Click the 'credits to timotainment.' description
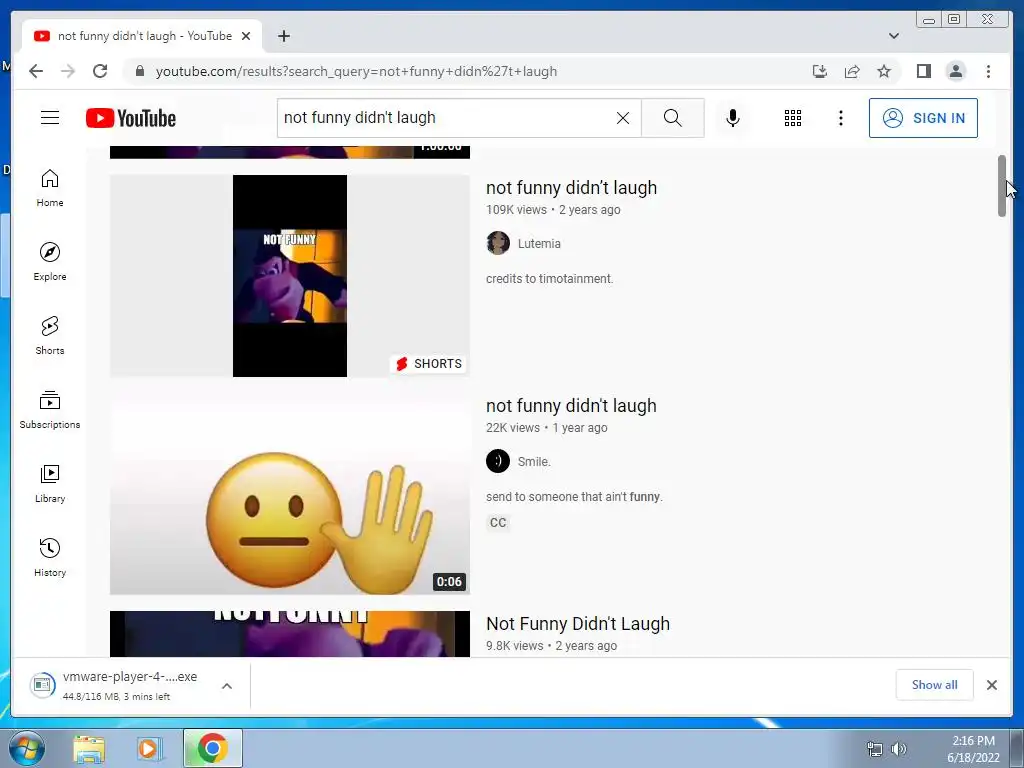Viewport: 1024px width, 768px height. pyautogui.click(x=549, y=279)
